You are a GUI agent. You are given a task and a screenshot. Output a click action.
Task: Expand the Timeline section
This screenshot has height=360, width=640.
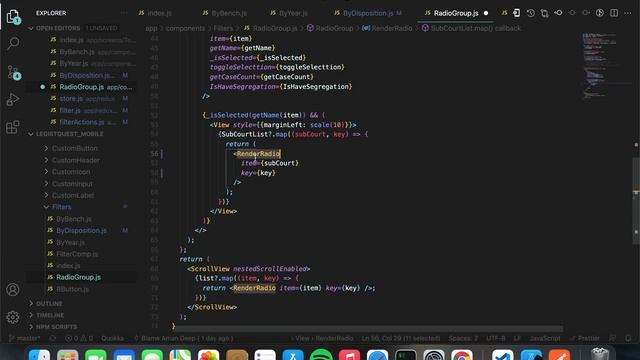tap(50, 315)
